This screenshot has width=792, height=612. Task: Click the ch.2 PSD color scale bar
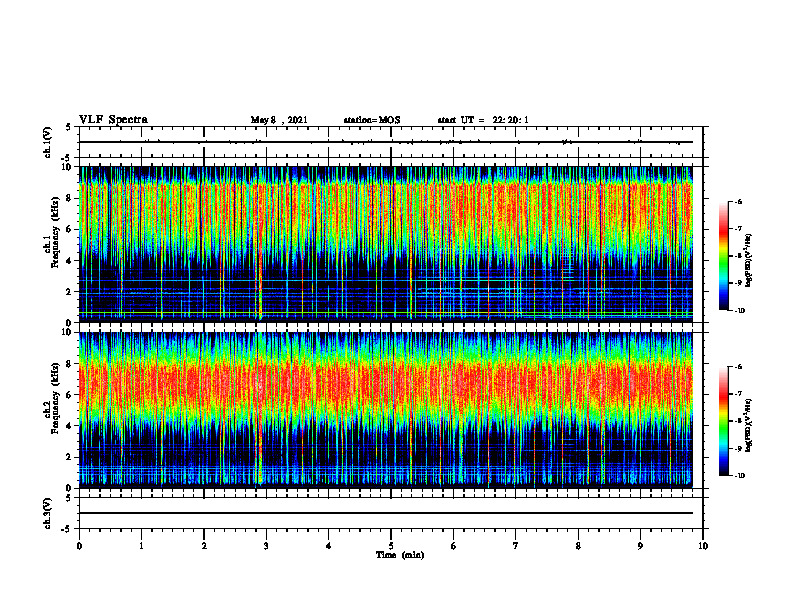tap(723, 421)
